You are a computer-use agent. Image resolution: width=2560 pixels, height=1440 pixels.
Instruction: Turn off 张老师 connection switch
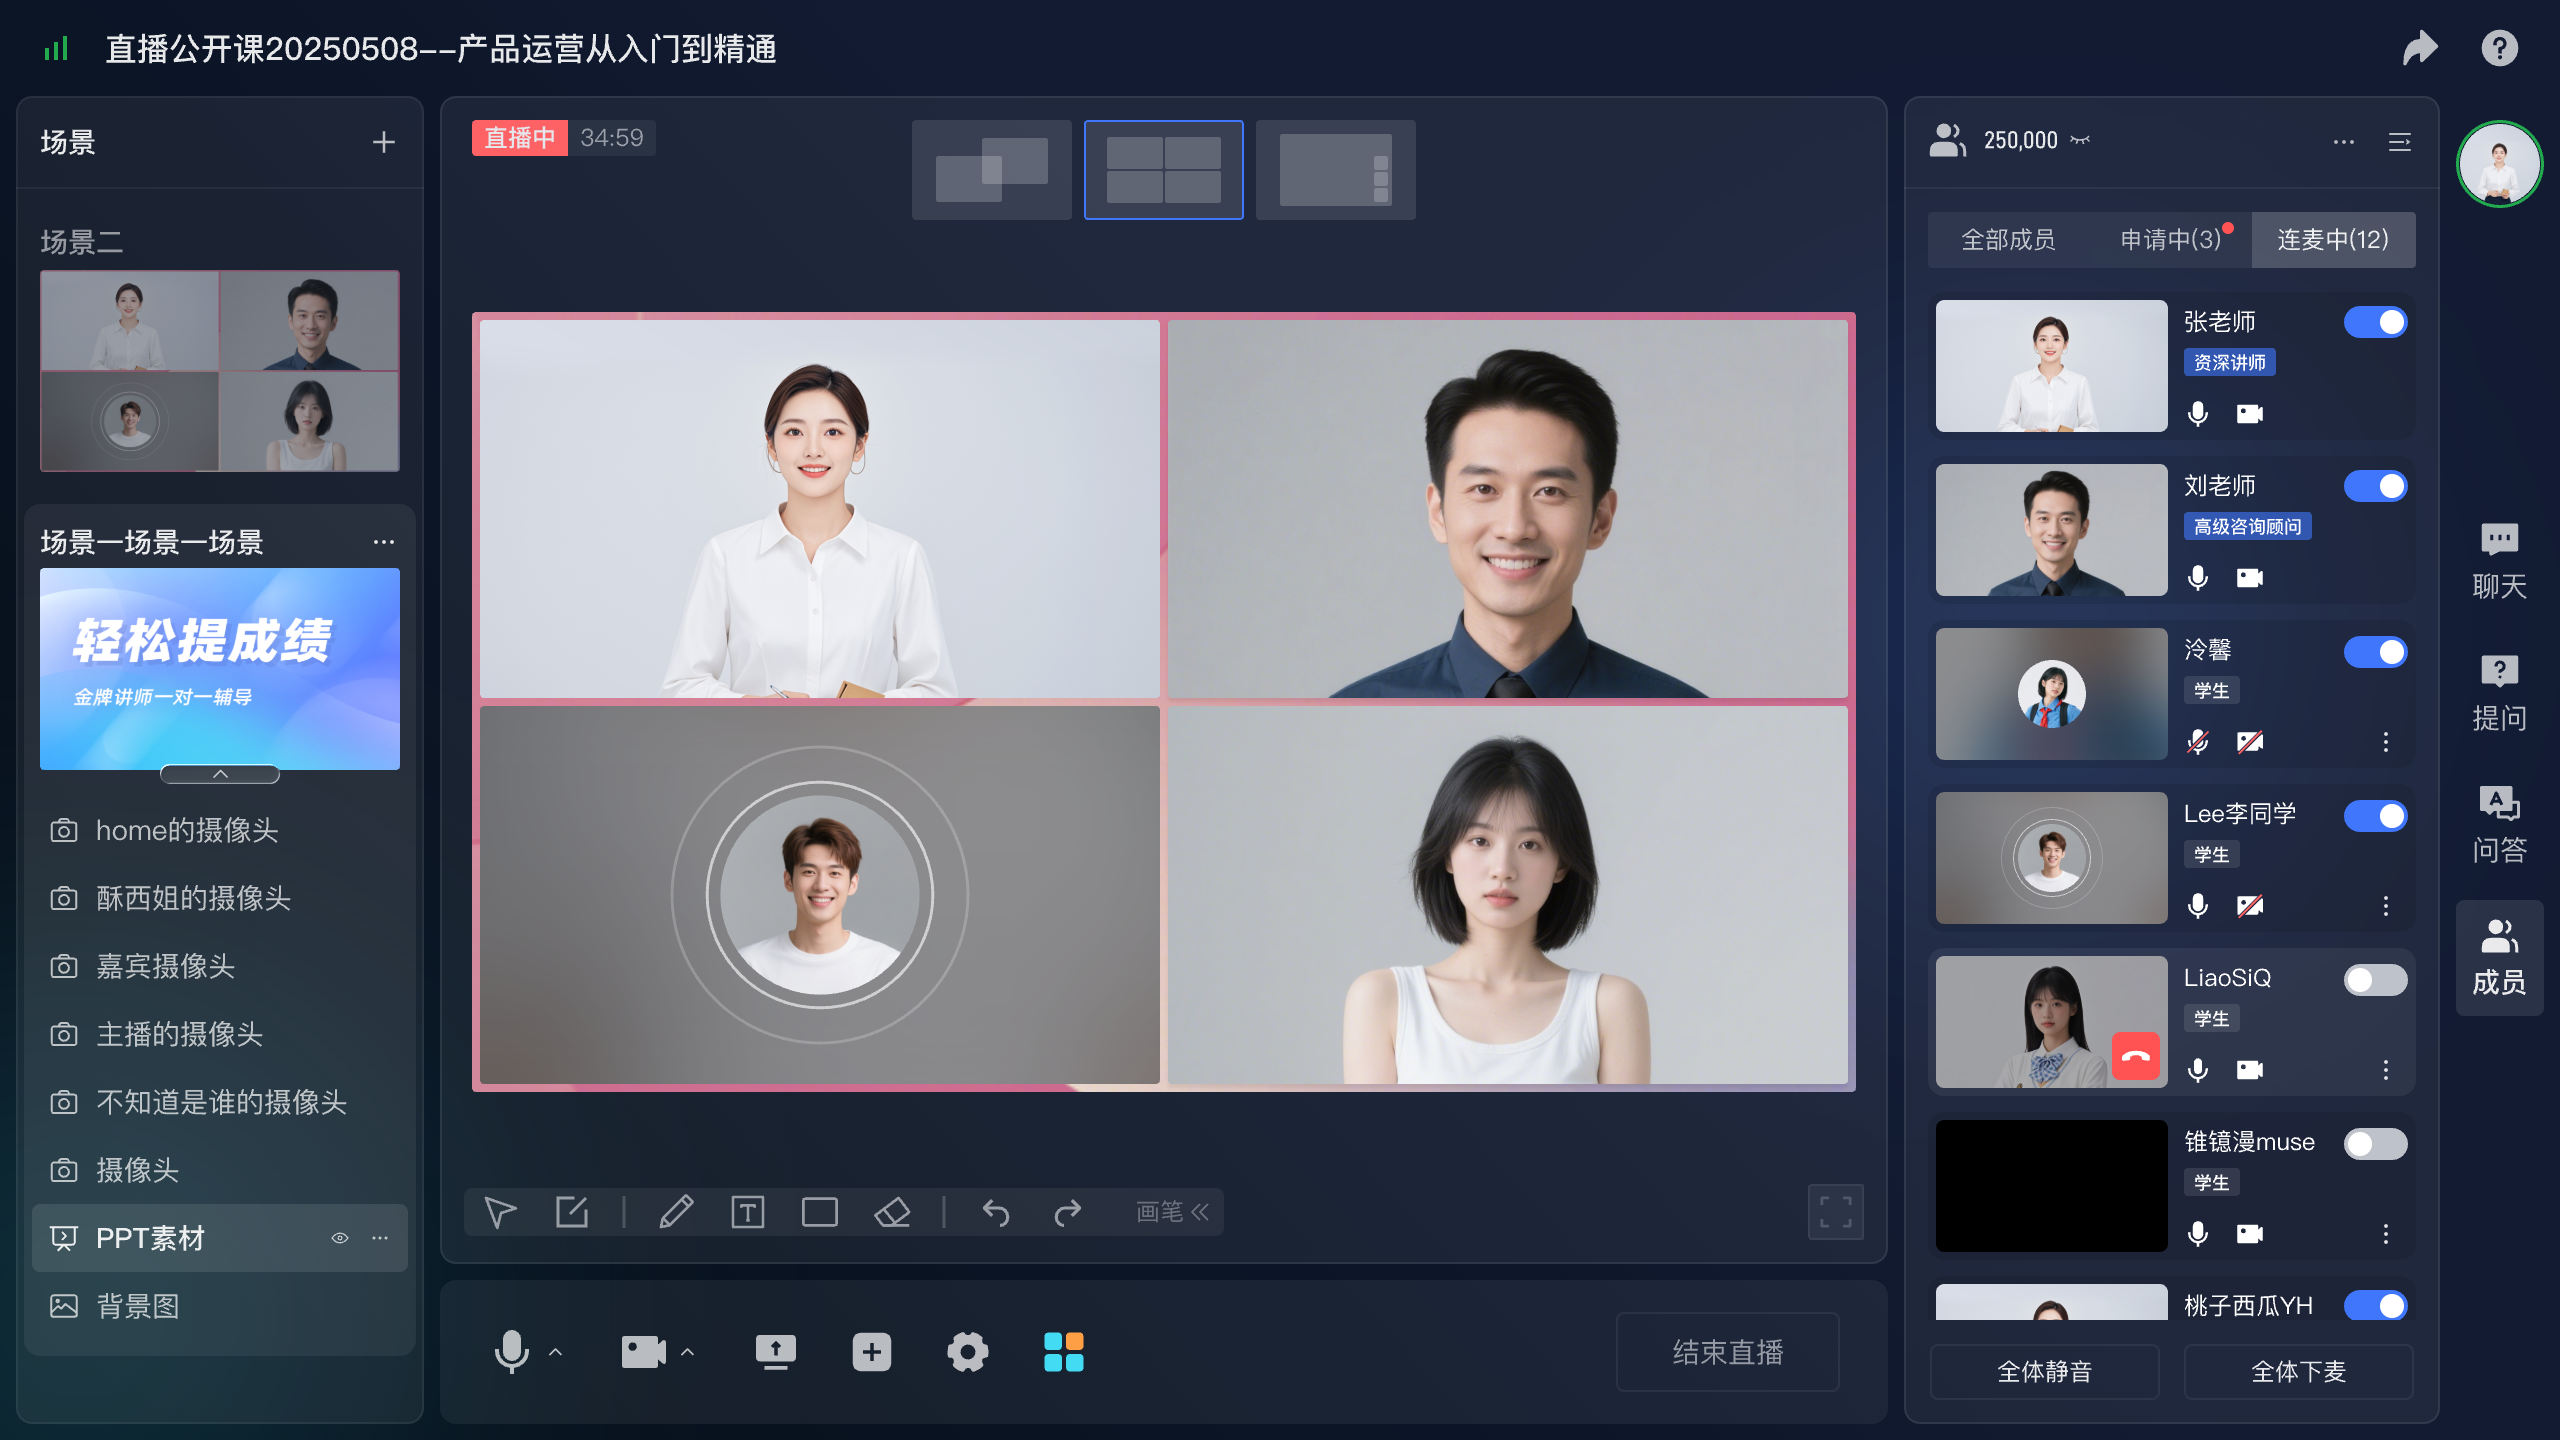click(2376, 322)
